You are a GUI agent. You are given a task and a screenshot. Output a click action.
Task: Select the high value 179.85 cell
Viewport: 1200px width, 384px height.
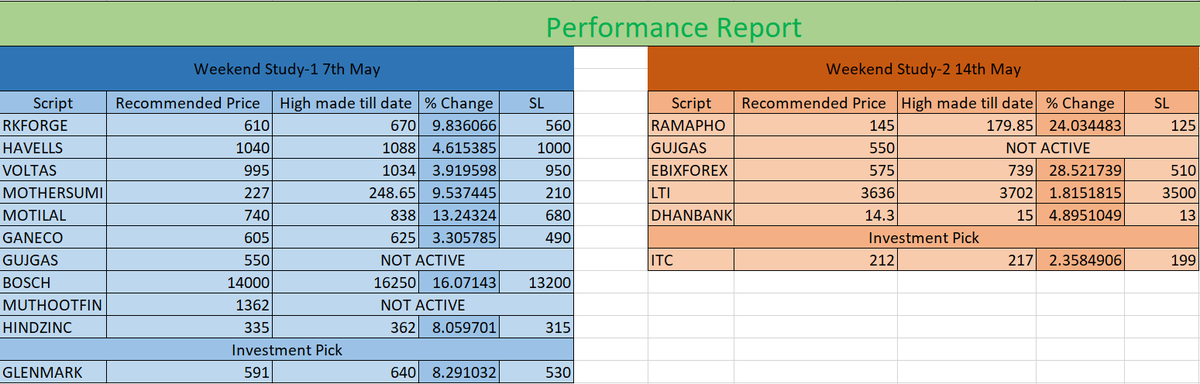[968, 127]
